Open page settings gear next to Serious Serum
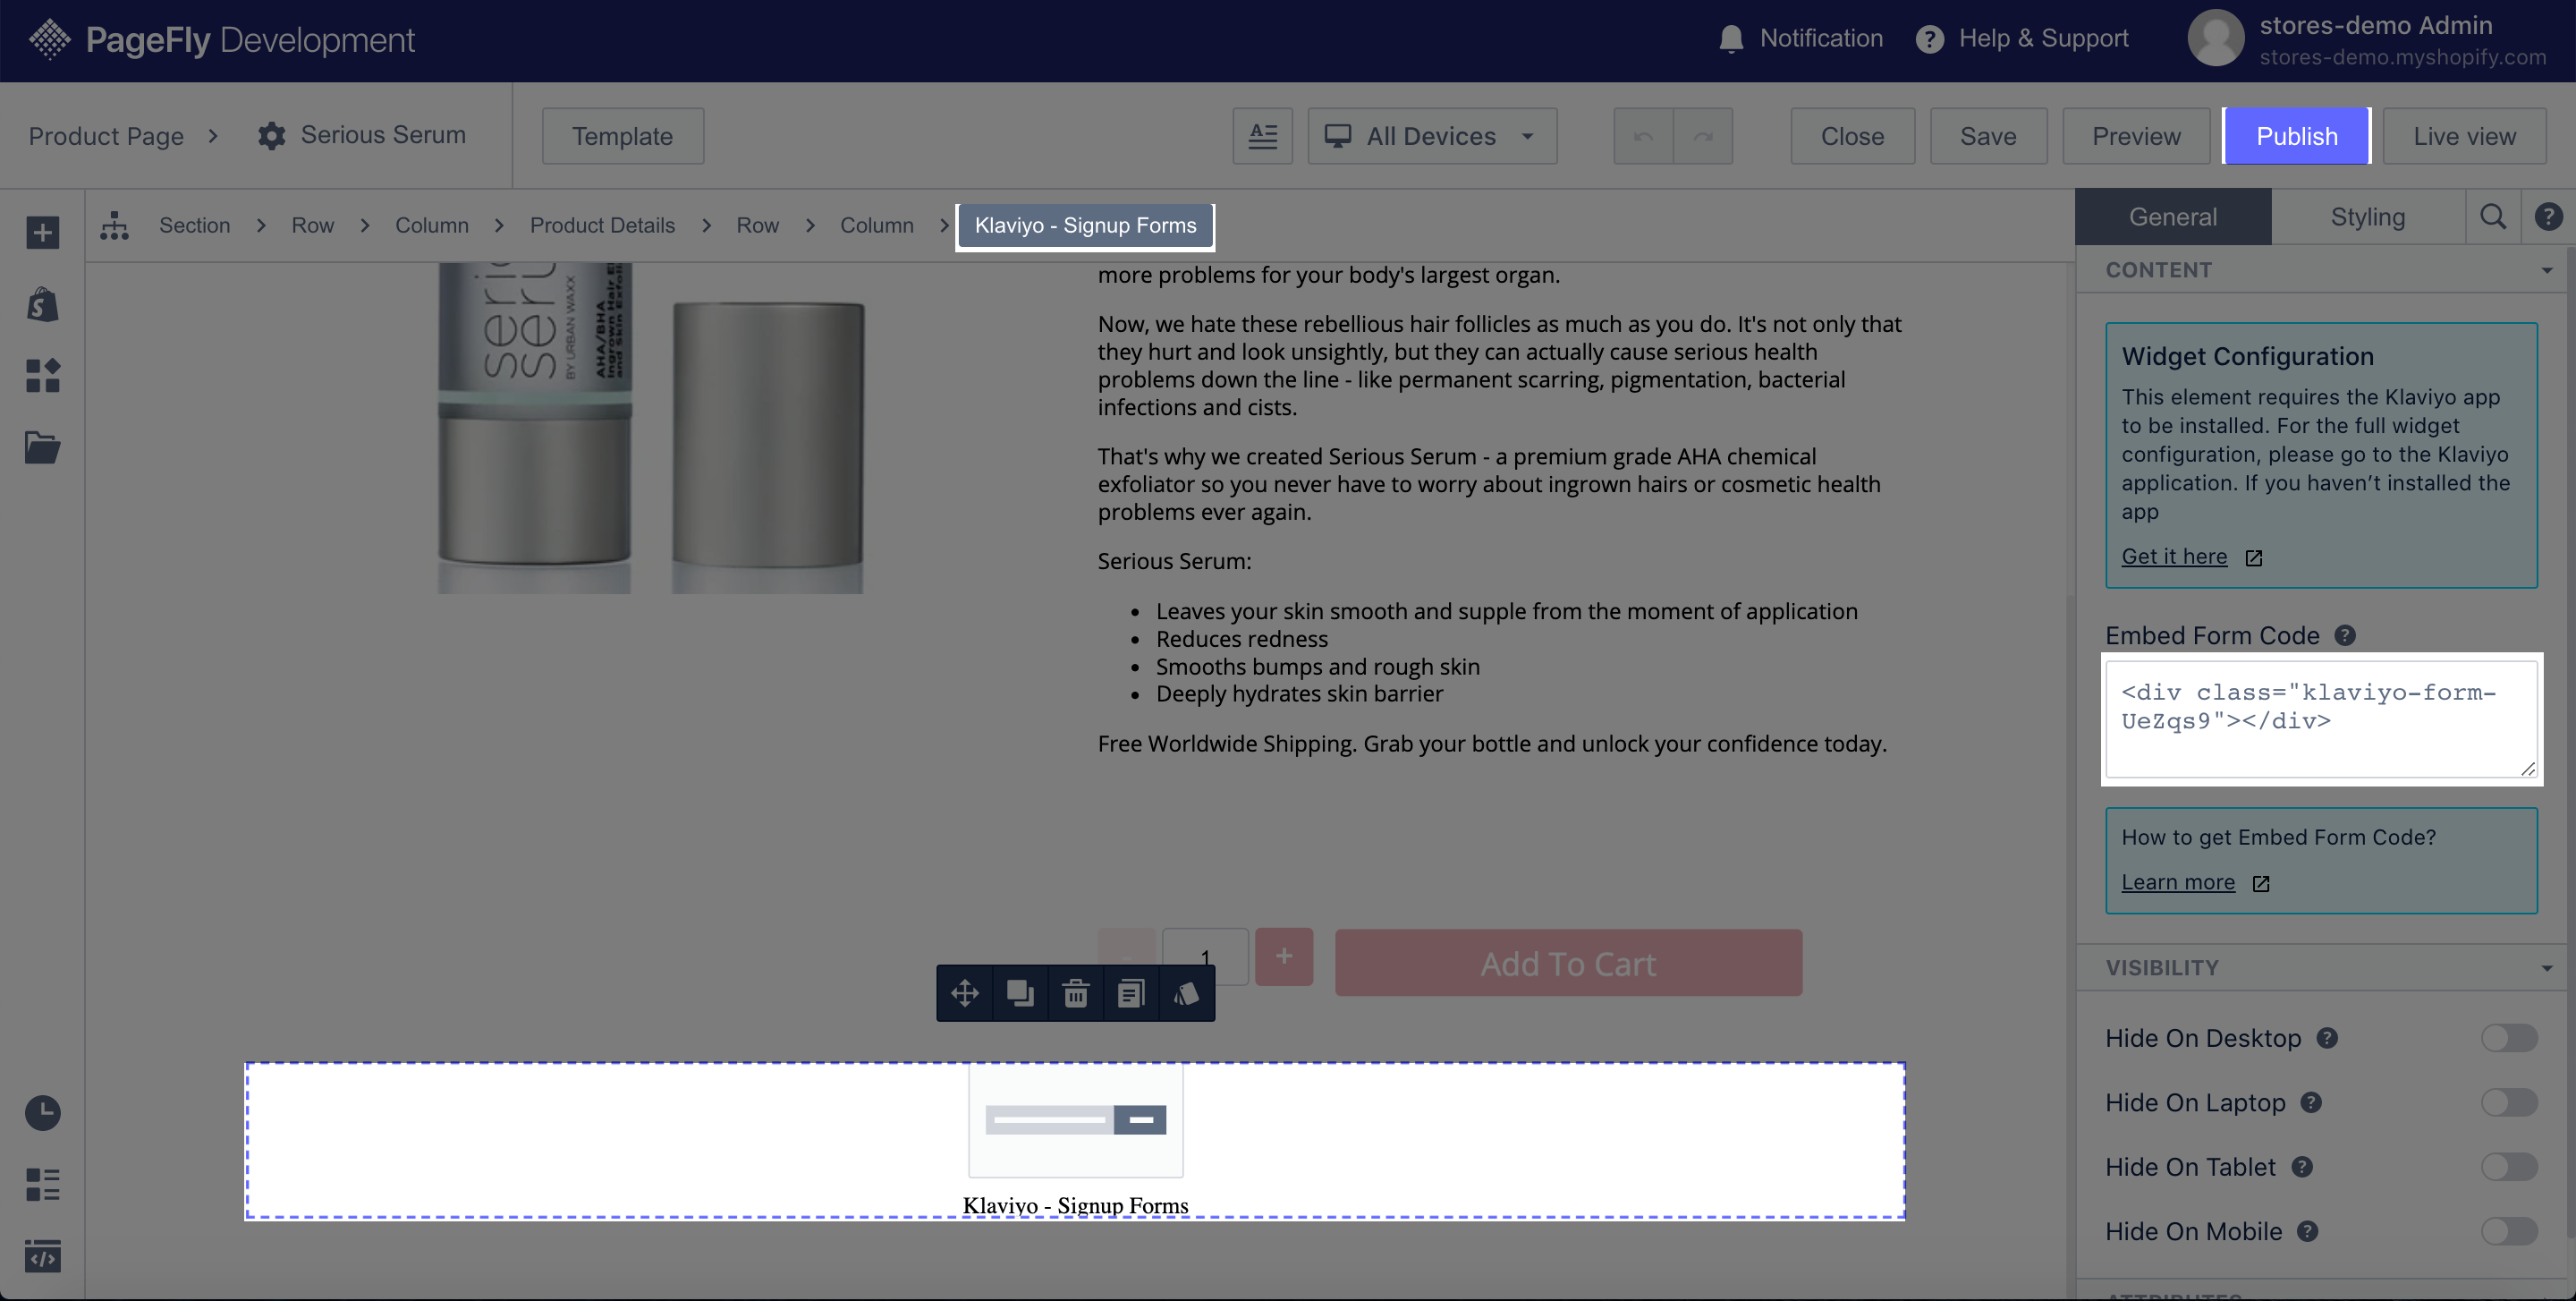 pyautogui.click(x=271, y=136)
